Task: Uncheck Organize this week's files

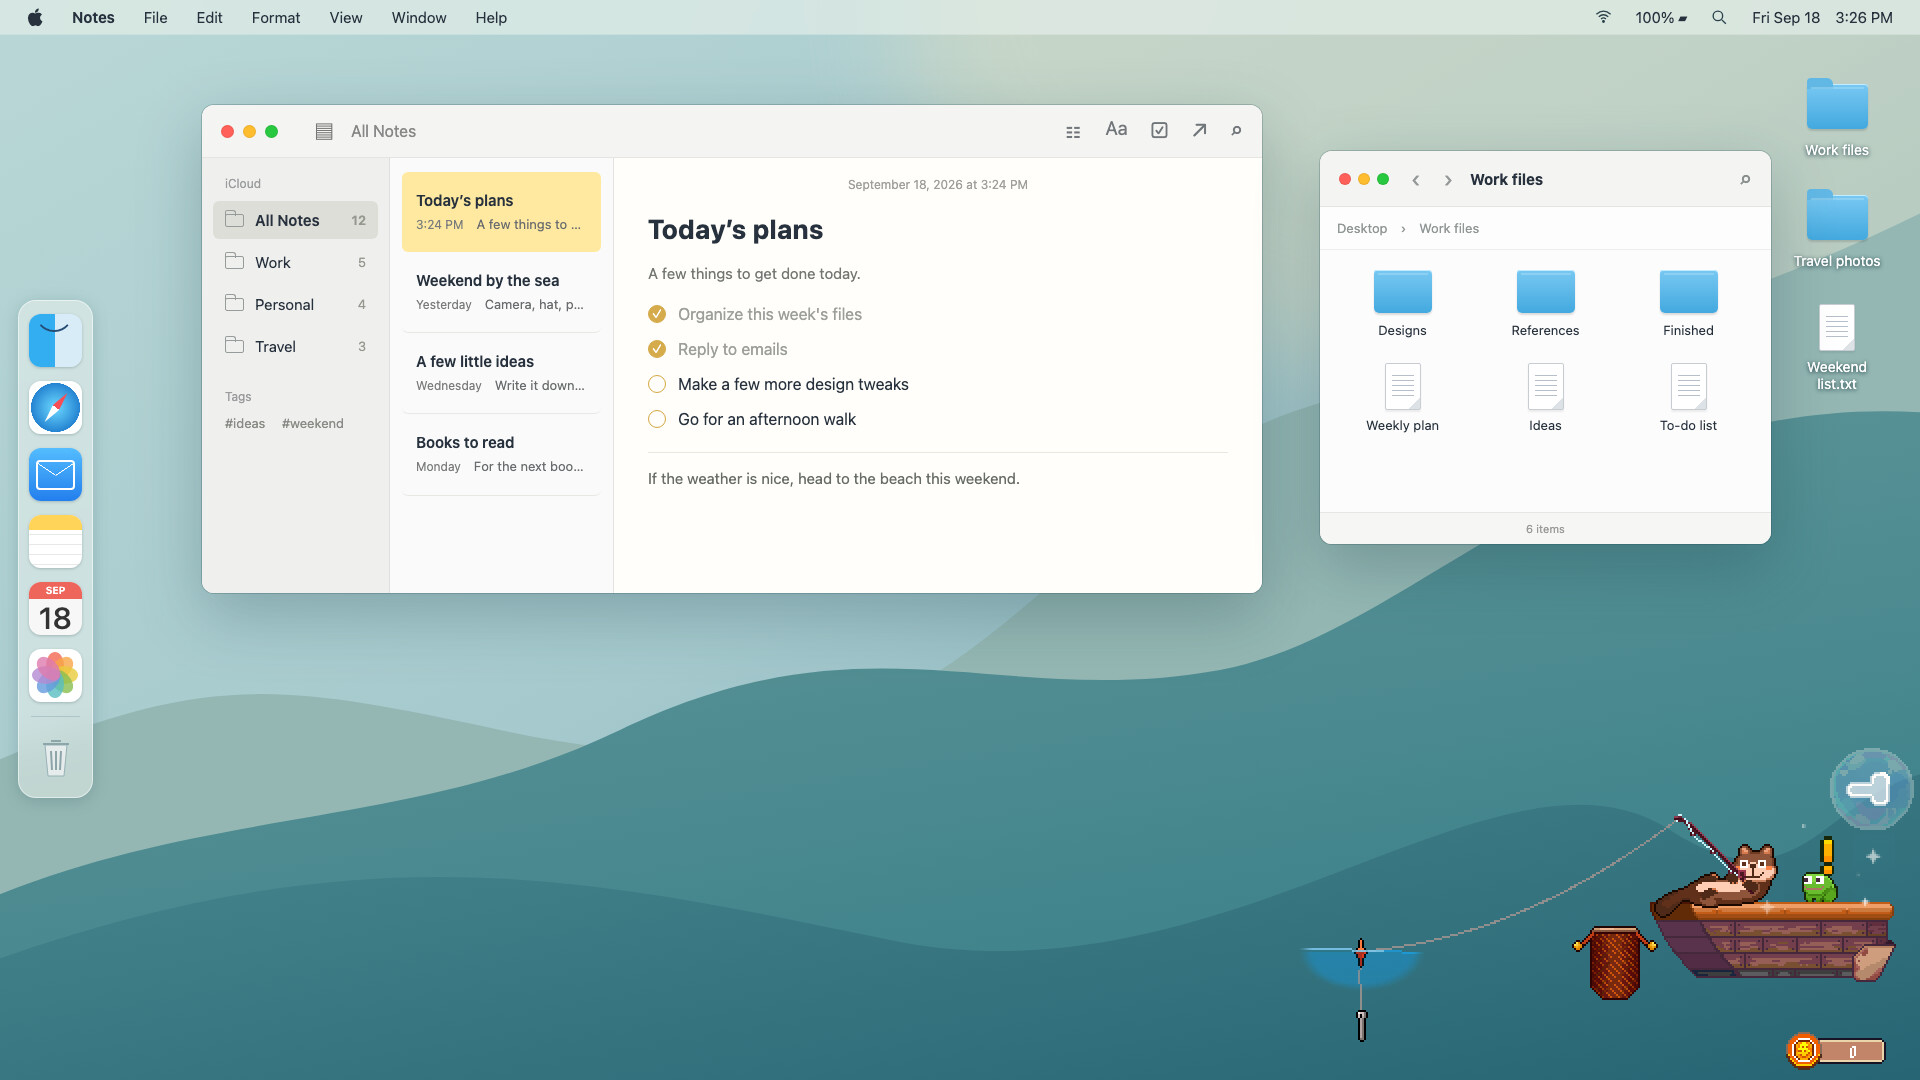Action: [x=657, y=314]
